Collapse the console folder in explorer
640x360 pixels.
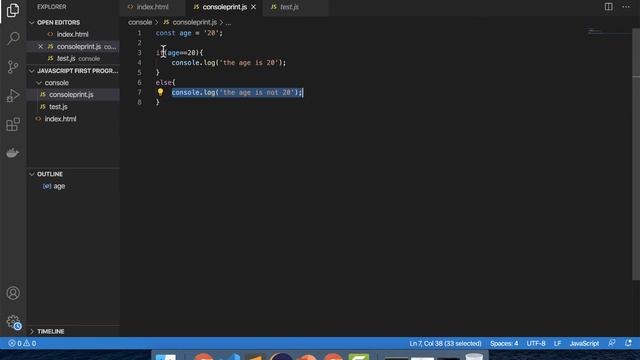tap(56, 82)
